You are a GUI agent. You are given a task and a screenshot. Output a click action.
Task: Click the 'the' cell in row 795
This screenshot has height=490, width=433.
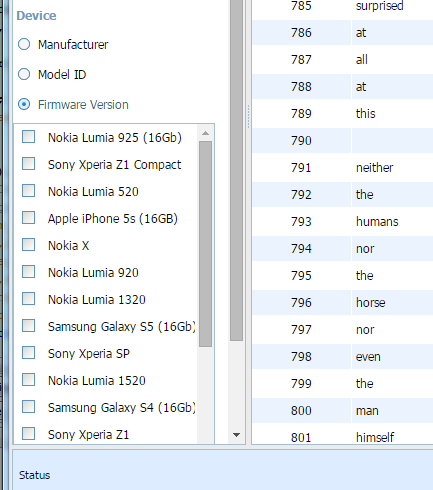392,276
